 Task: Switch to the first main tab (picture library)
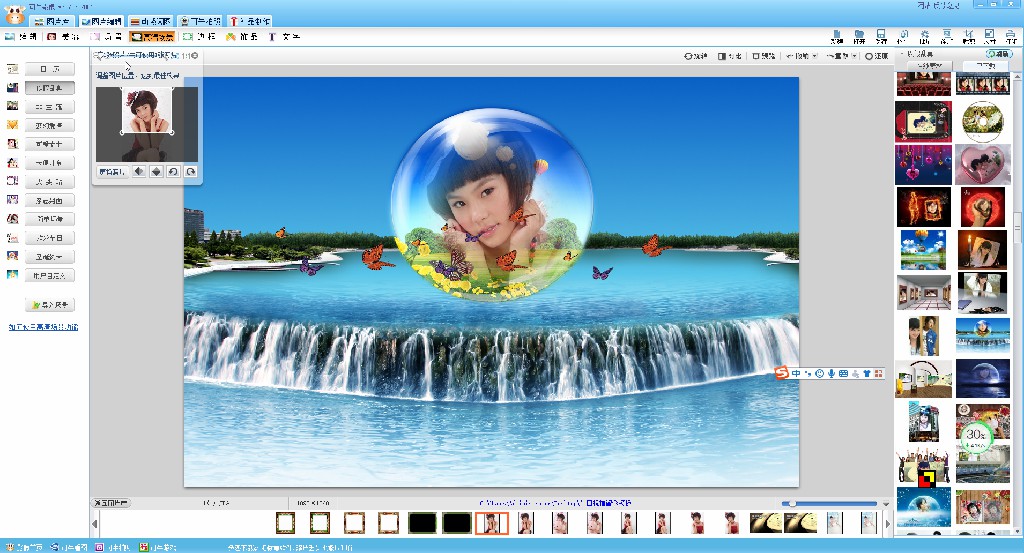[x=52, y=22]
